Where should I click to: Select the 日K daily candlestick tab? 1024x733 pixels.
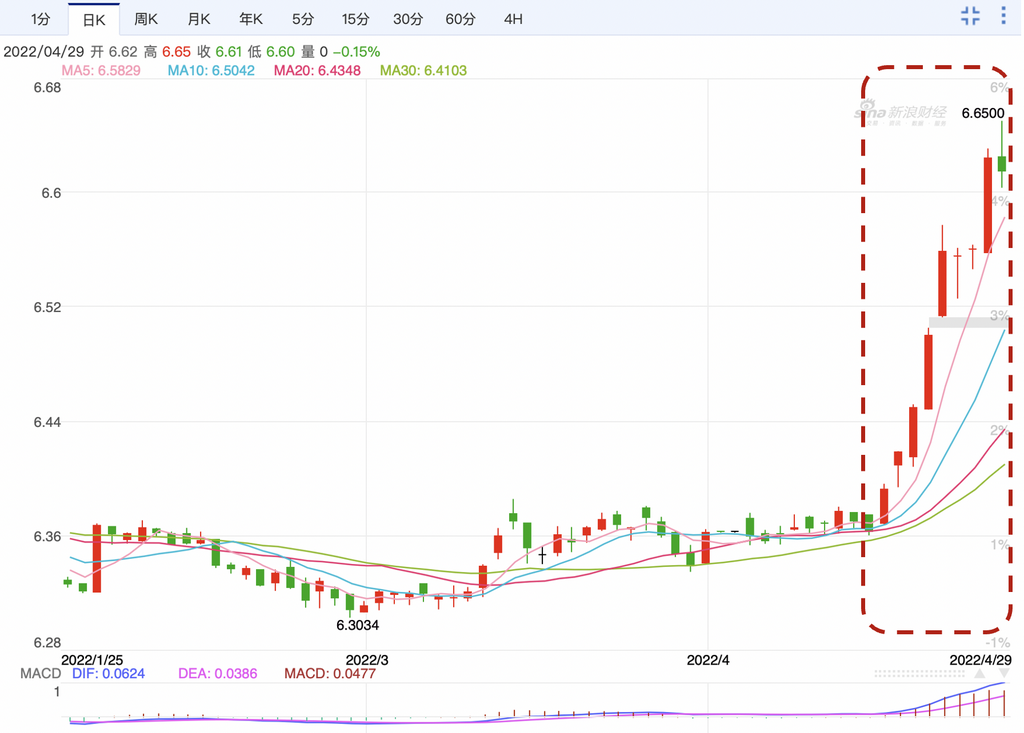click(93, 19)
